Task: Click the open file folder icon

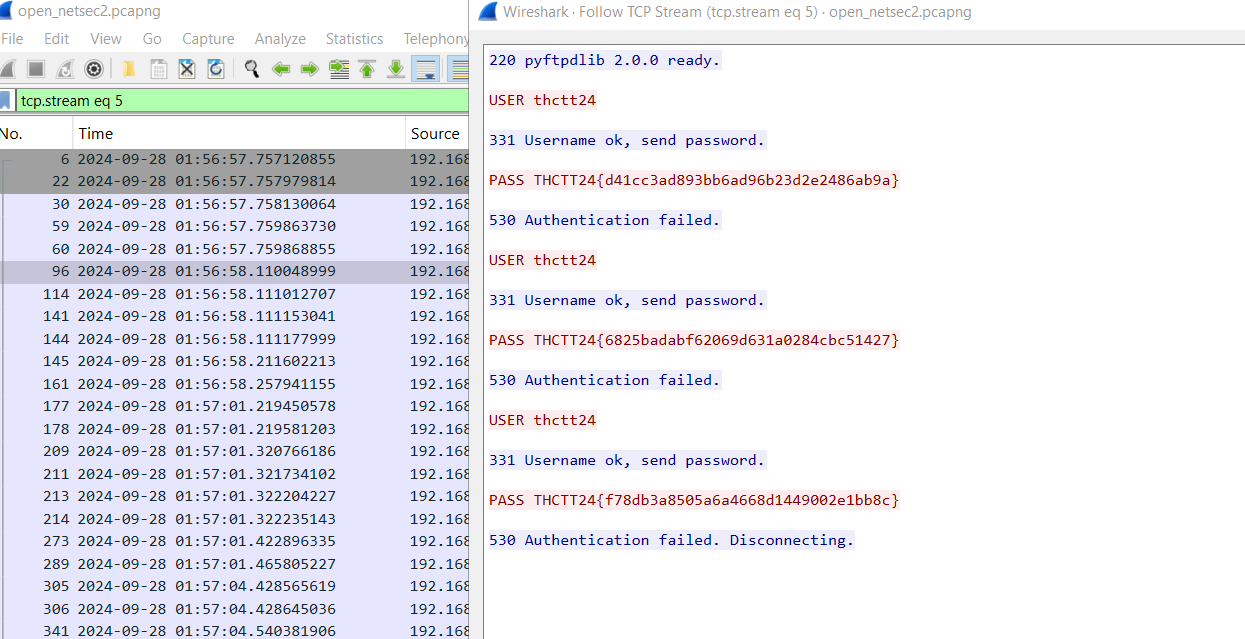Action: [129, 69]
